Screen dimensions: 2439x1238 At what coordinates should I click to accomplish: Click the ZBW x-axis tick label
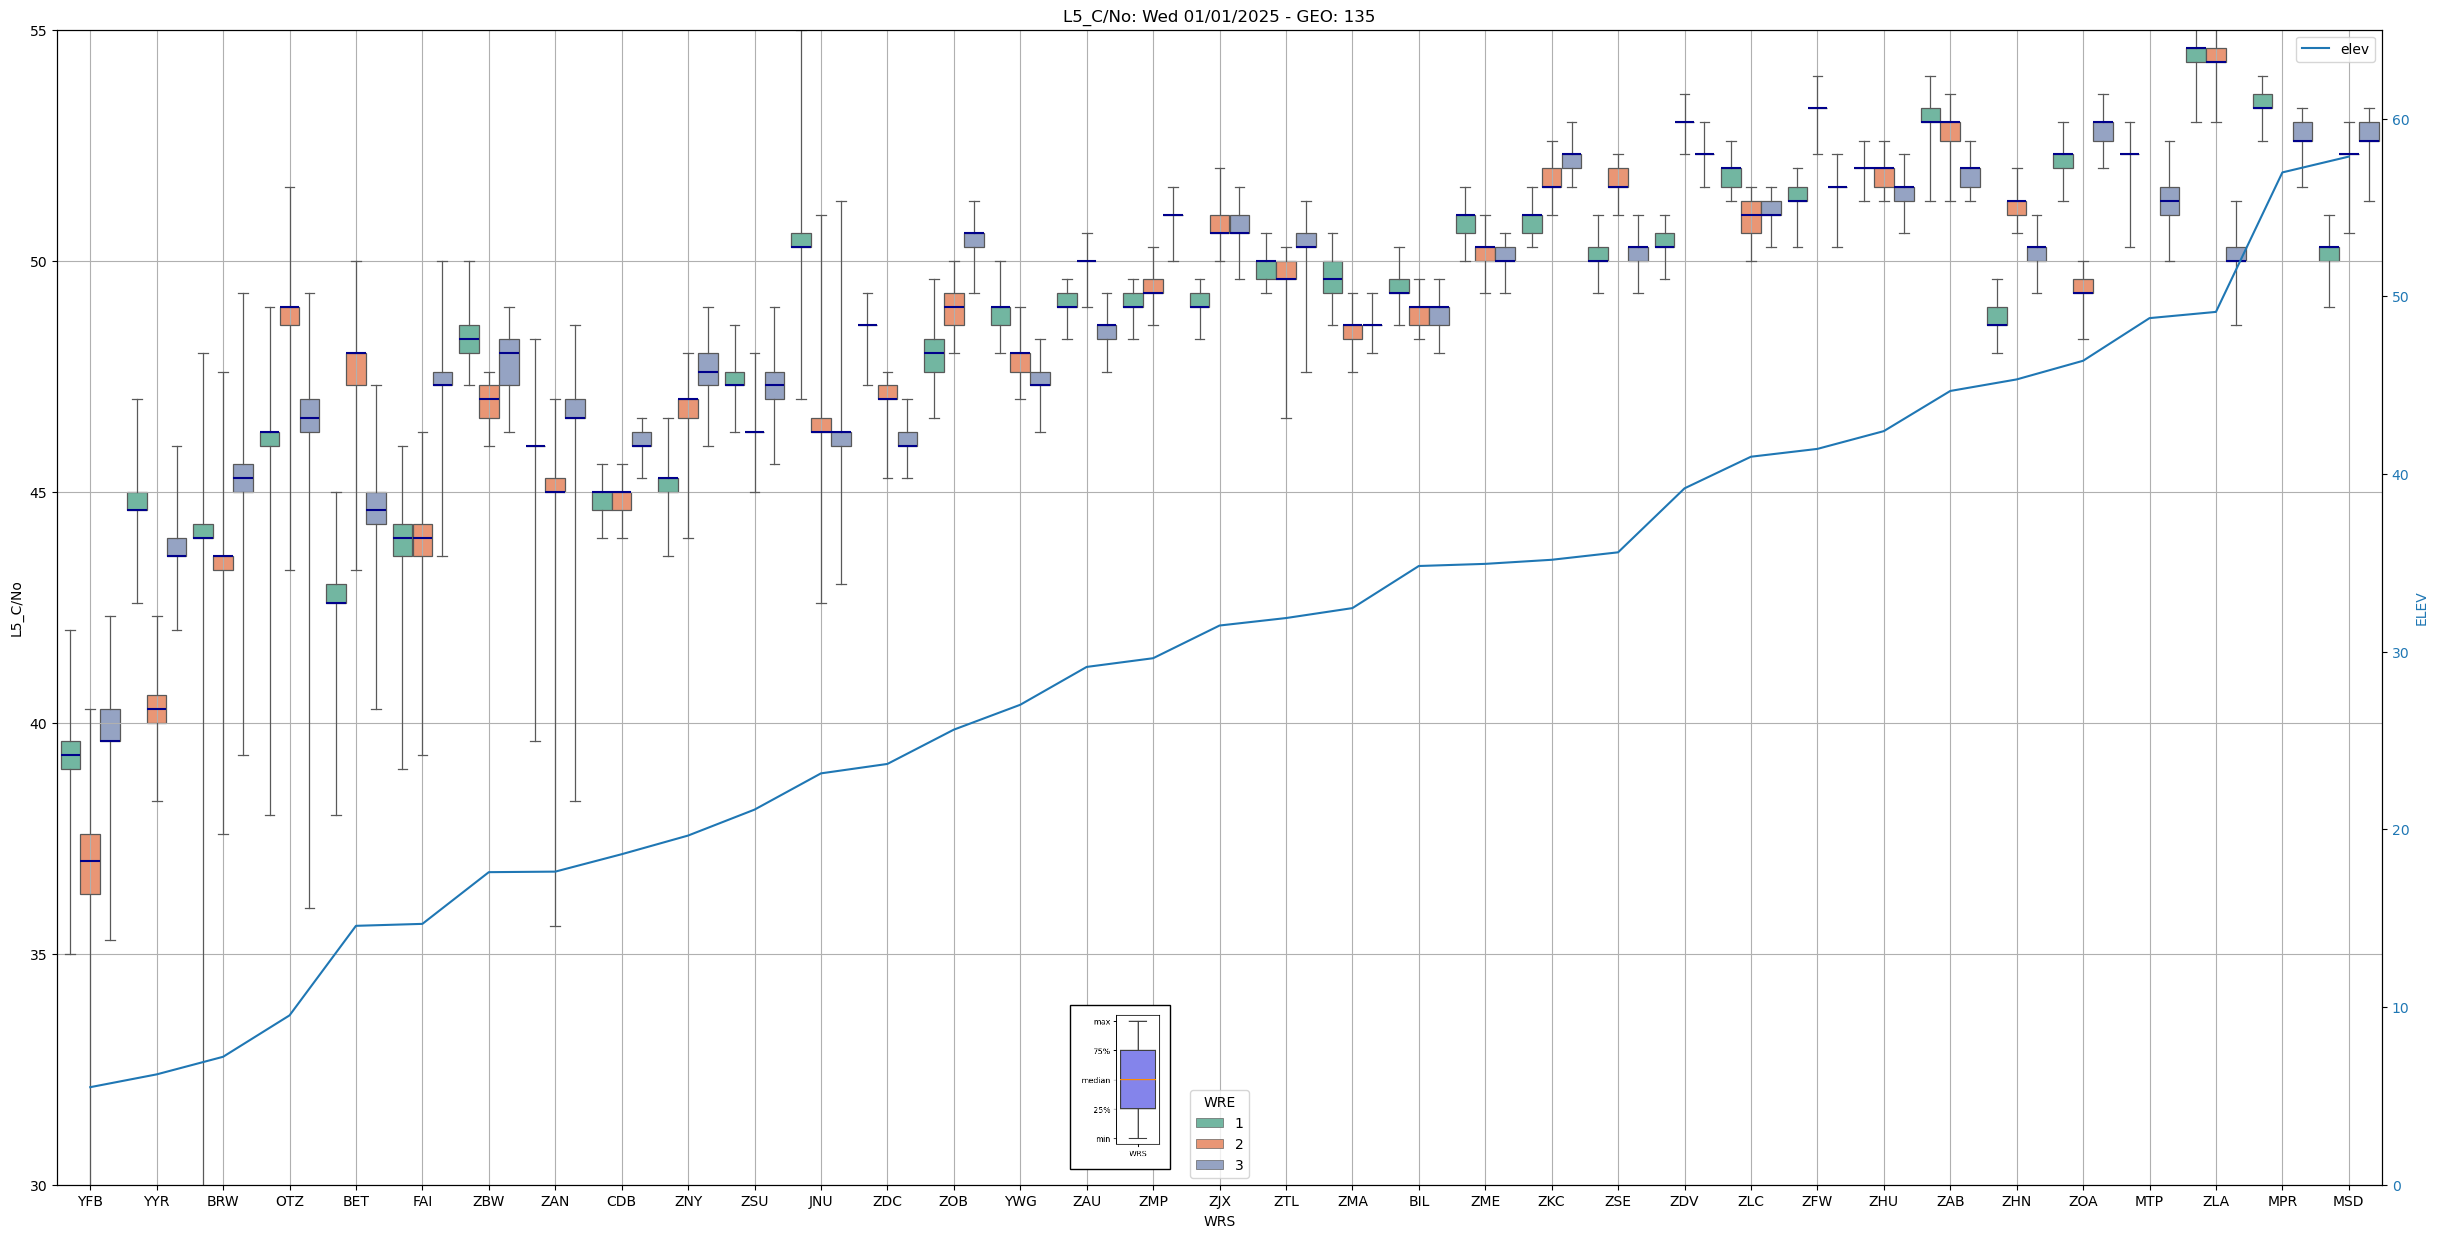488,1201
